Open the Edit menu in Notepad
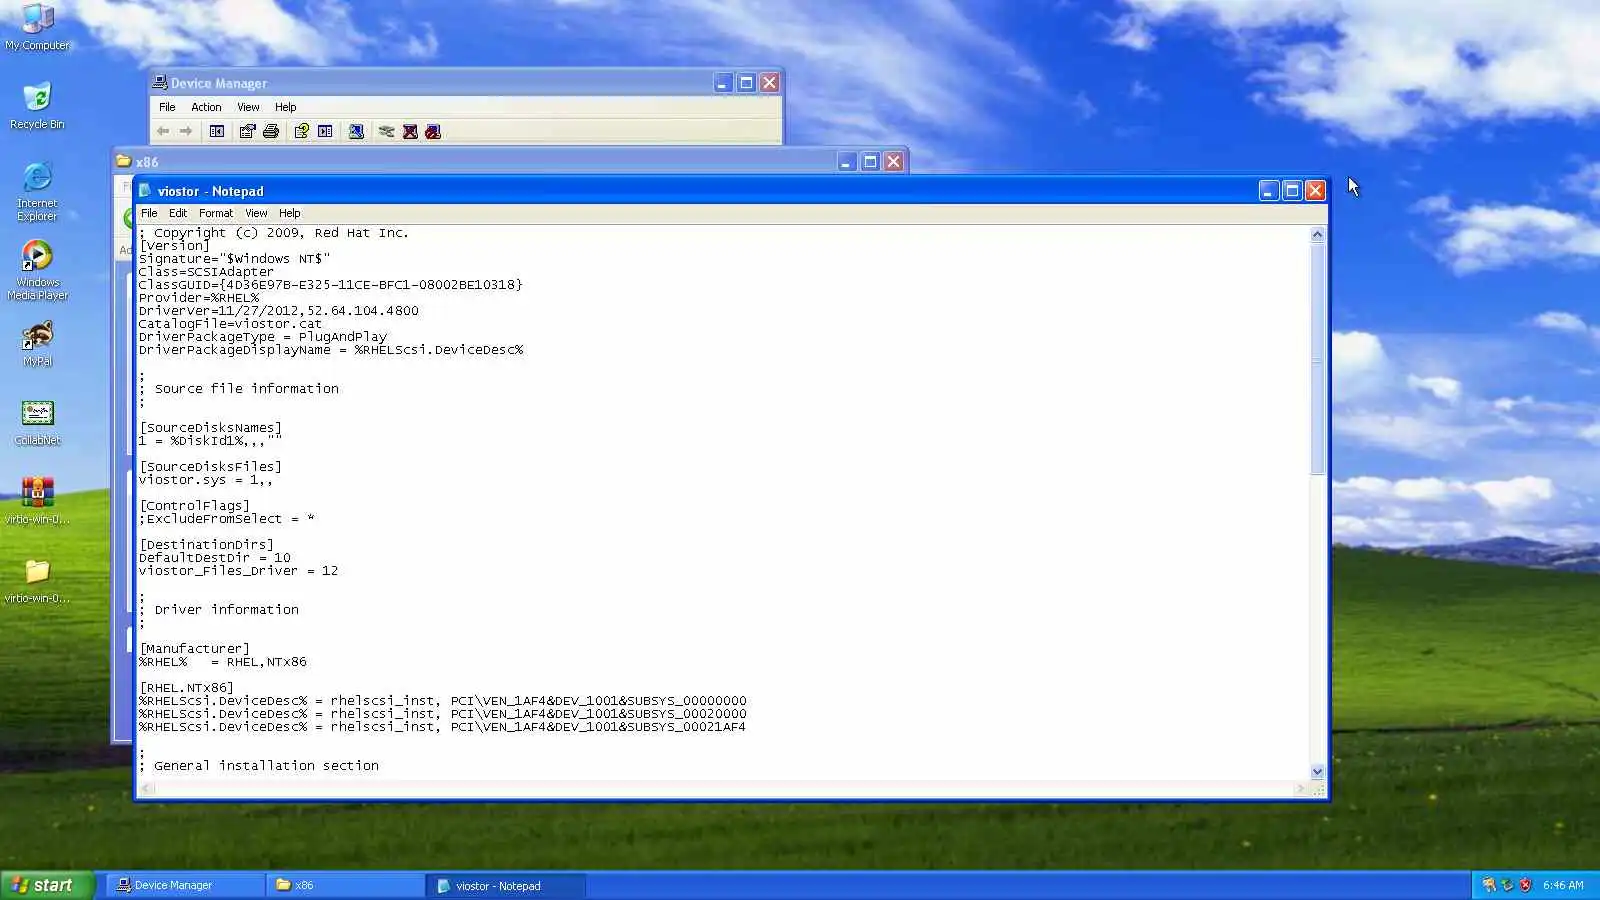This screenshot has width=1600, height=900. [x=178, y=213]
